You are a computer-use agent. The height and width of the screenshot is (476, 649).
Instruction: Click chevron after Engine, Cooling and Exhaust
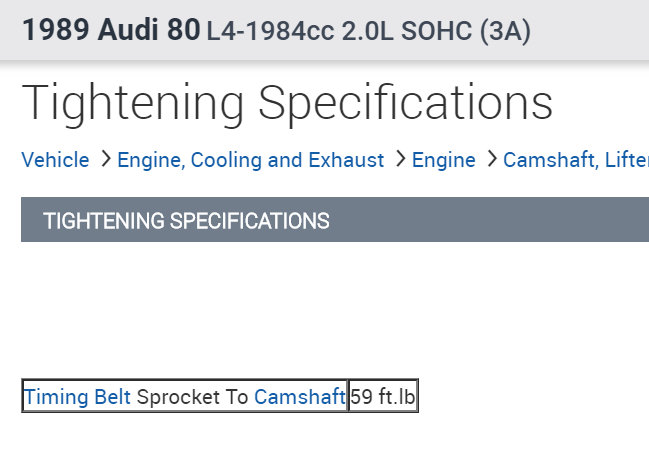click(x=398, y=159)
